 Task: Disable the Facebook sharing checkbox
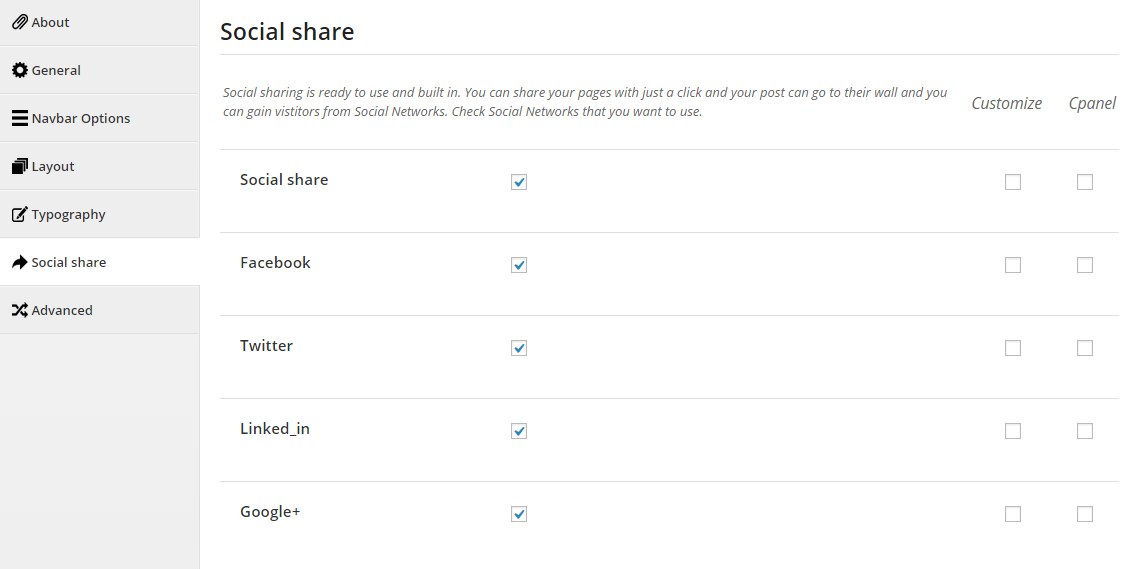(519, 265)
